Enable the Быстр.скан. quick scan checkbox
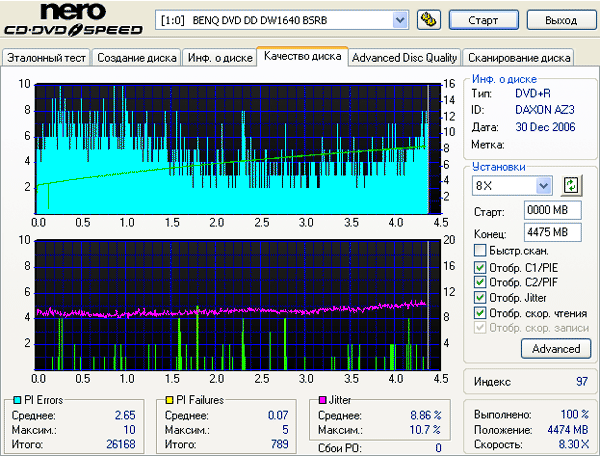 tap(480, 250)
